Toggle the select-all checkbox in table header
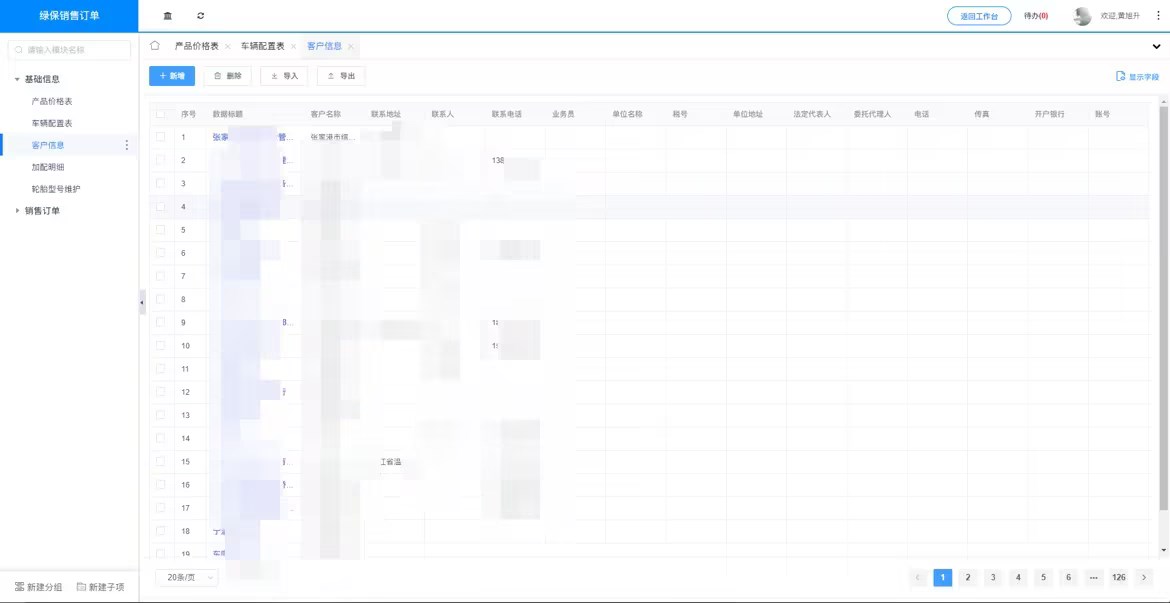This screenshot has width=1170, height=603. 161,113
